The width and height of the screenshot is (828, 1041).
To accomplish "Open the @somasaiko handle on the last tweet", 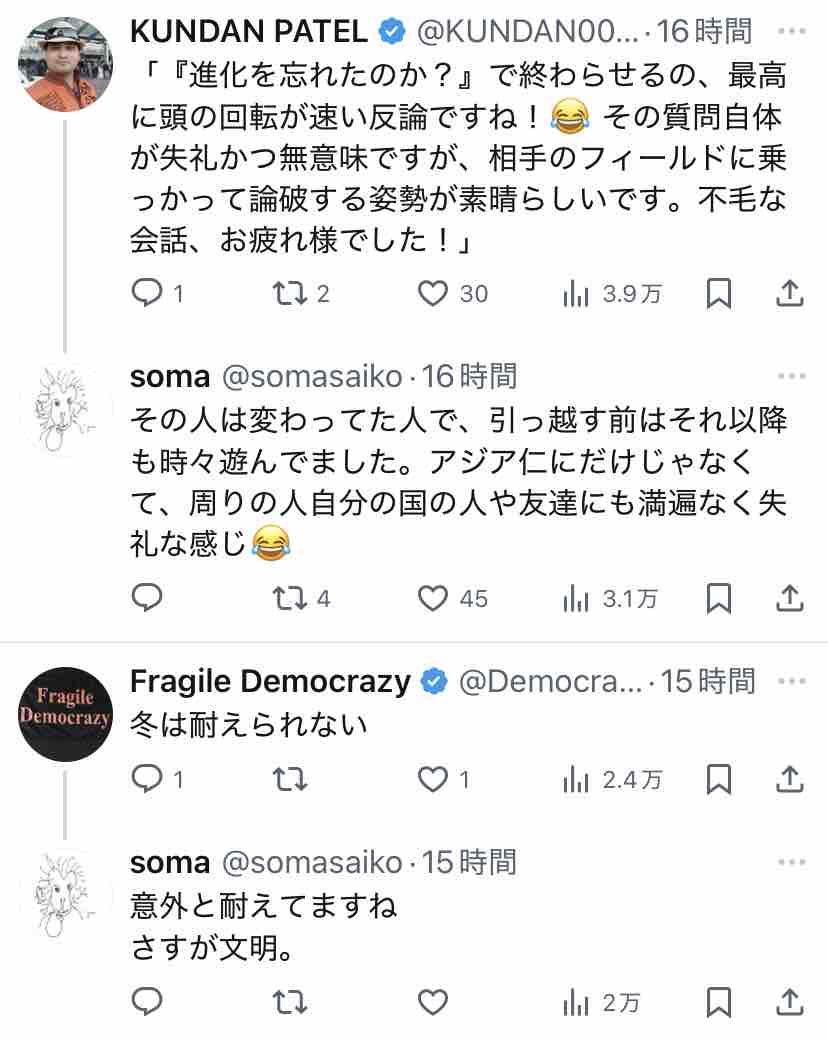I will [x=311, y=862].
